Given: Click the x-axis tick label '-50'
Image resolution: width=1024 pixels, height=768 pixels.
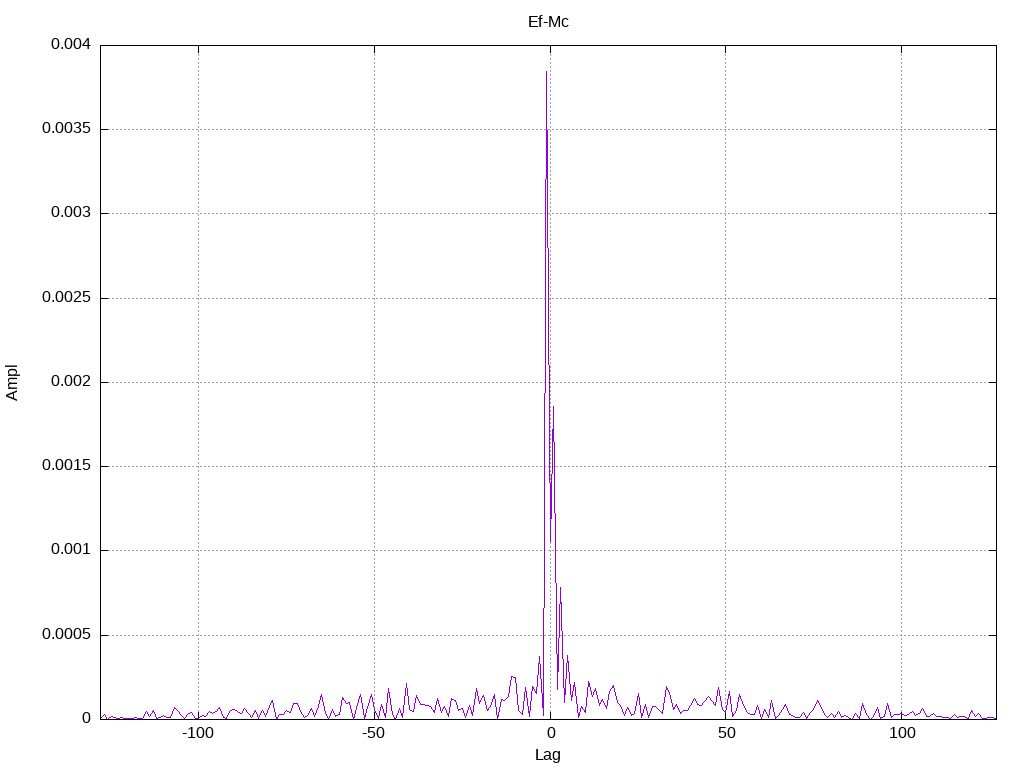Looking at the screenshot, I should tap(374, 733).
